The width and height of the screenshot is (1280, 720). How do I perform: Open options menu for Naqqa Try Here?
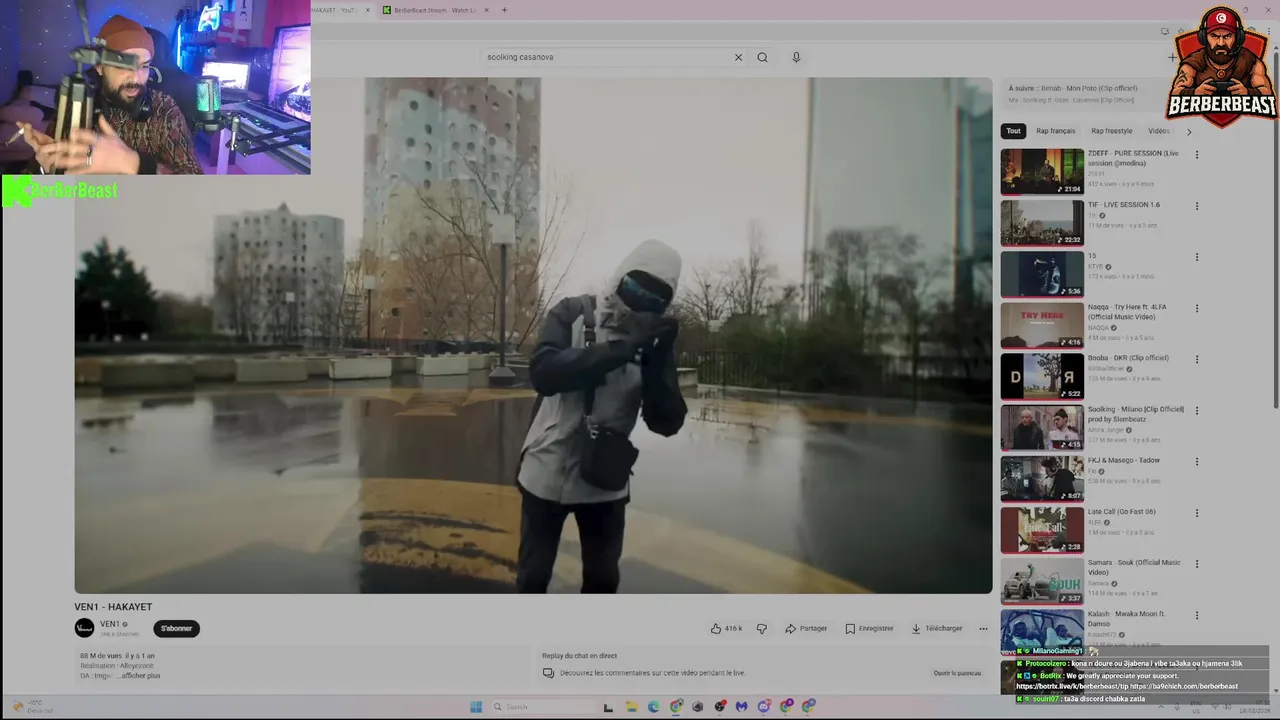(1196, 308)
